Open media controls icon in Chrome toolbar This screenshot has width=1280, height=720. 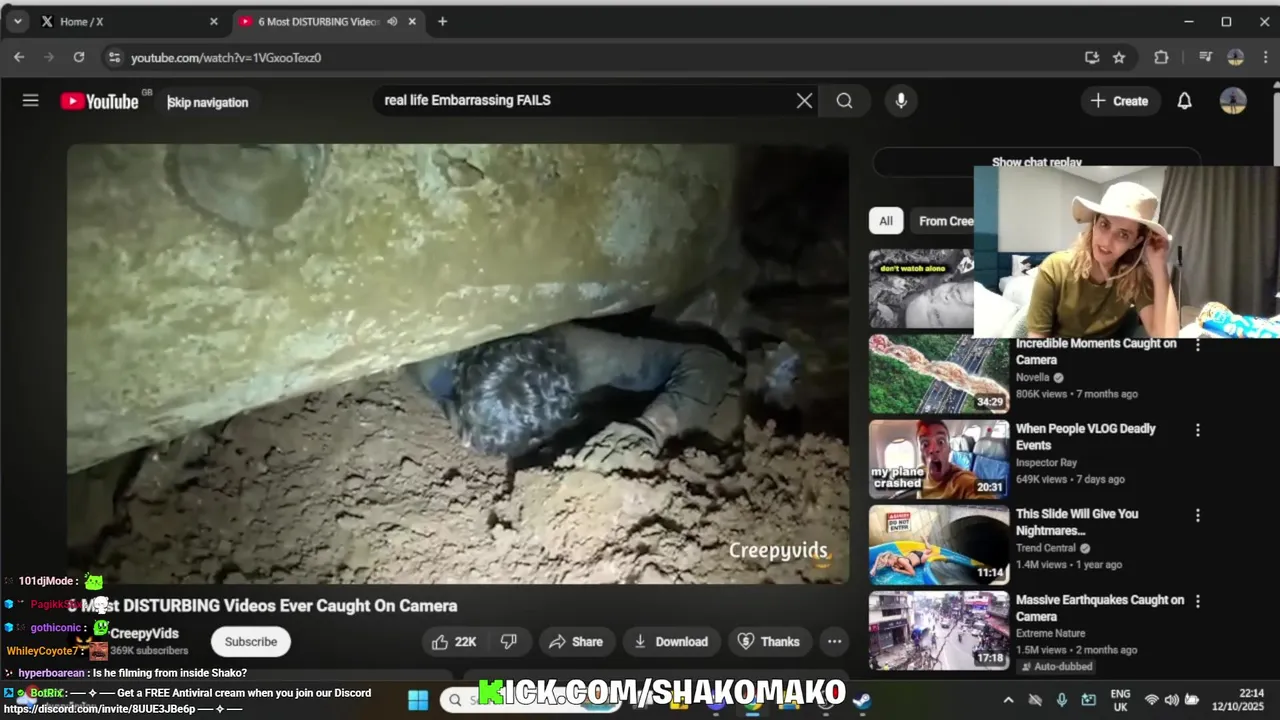[1205, 57]
